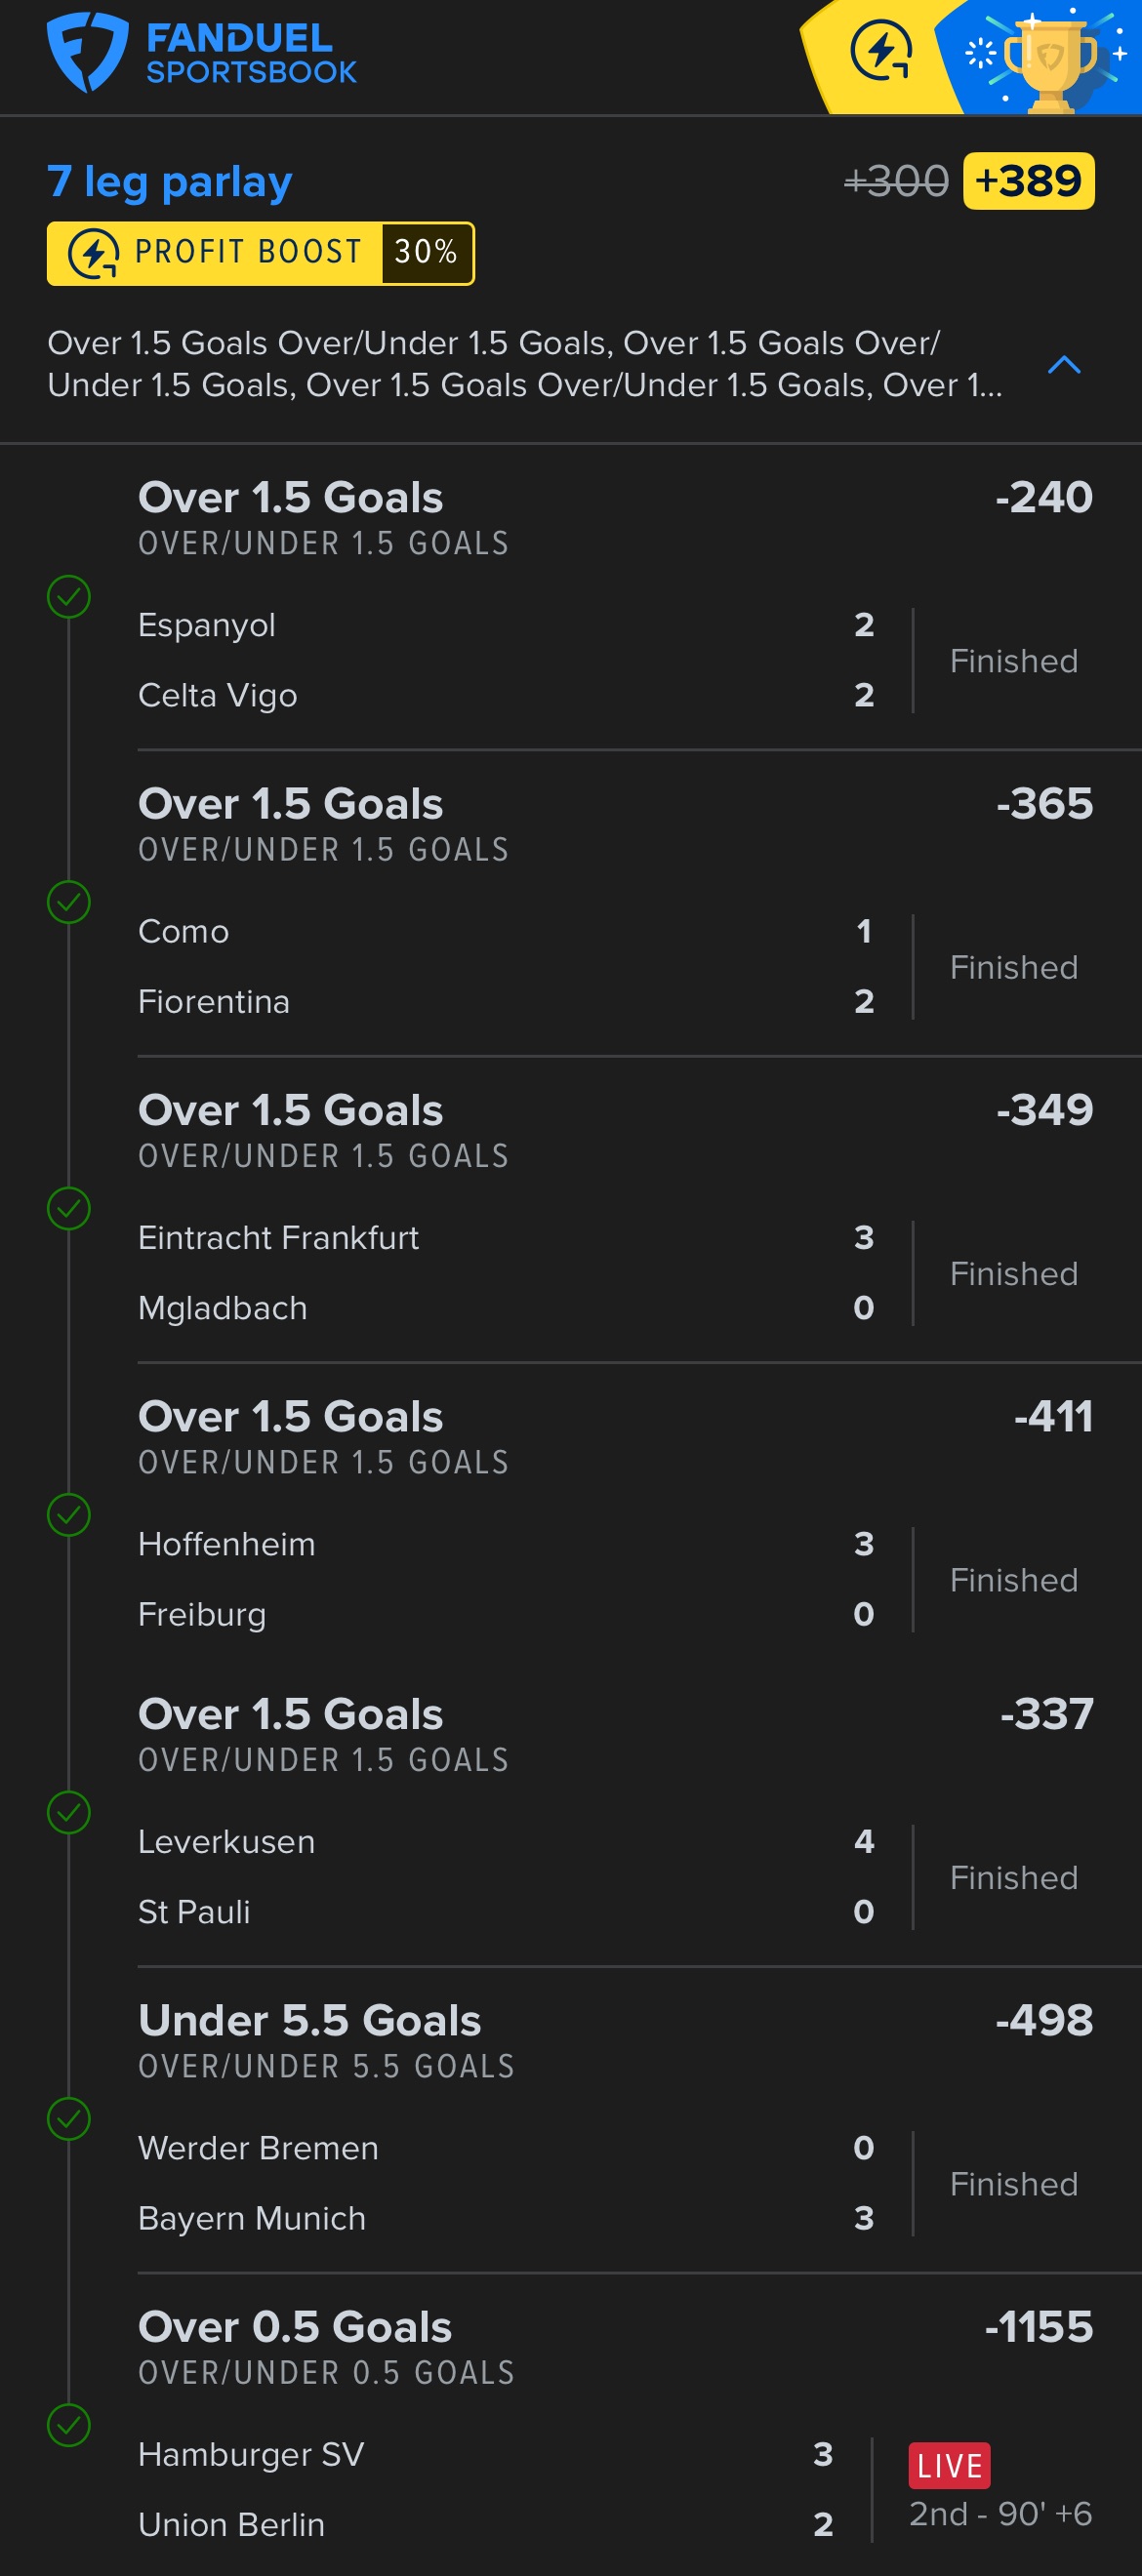Screen dimensions: 1142x2576
Task: Click the green checkmark beside Leverkusen leg
Action: click(x=69, y=1813)
